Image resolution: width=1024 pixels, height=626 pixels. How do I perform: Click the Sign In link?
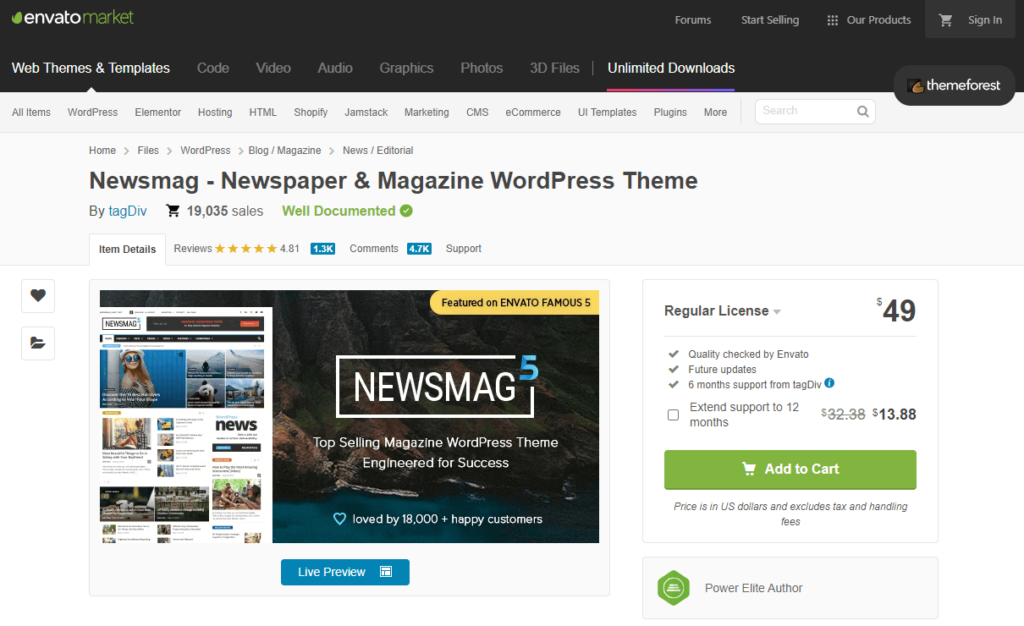pyautogui.click(x=985, y=20)
